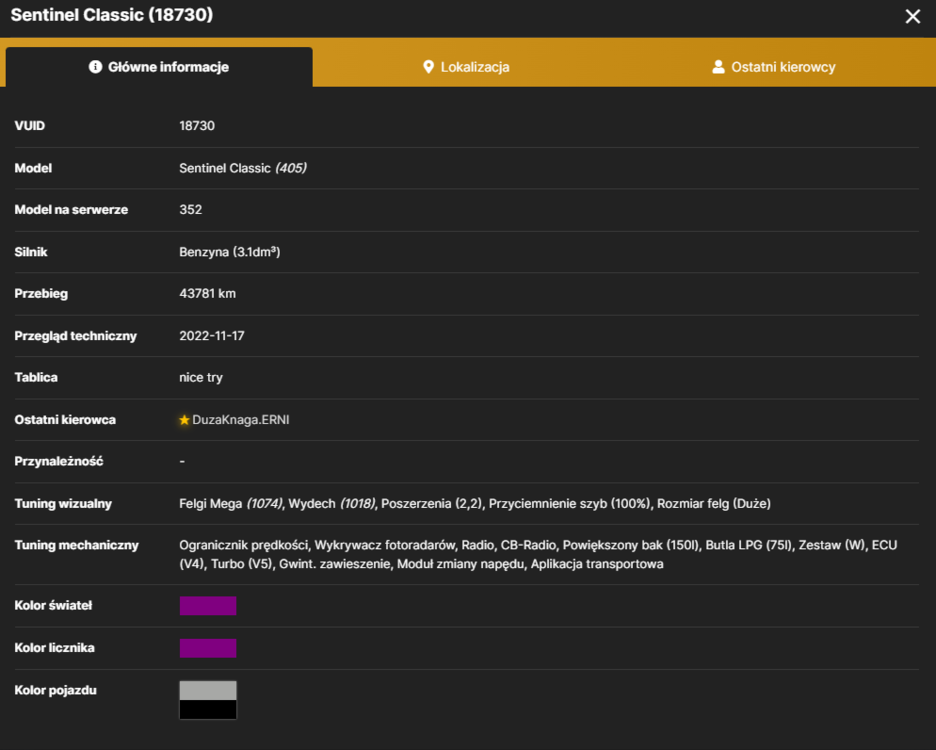Click the server model value 352
This screenshot has height=750, width=936.
(190, 210)
